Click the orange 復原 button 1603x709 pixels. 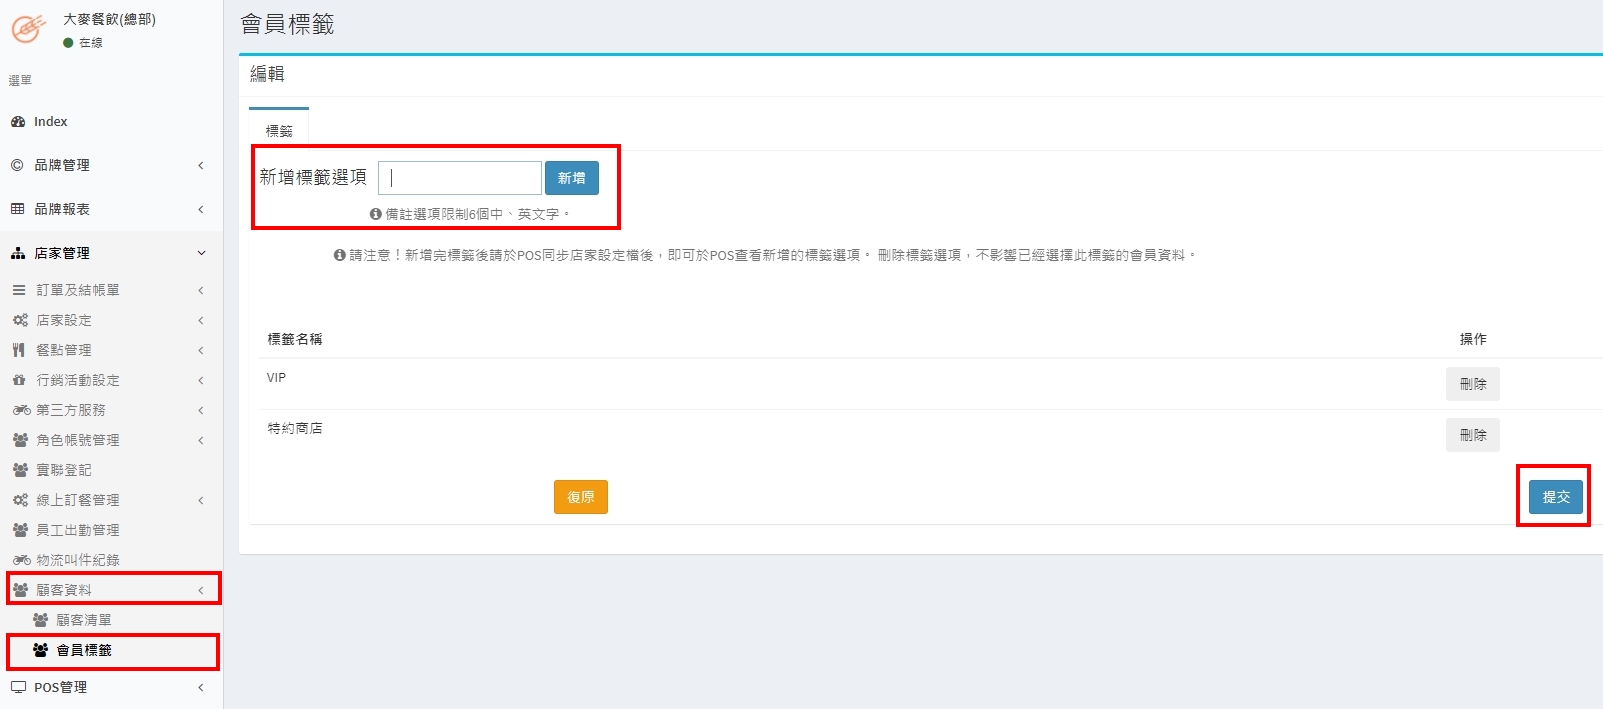coord(580,497)
